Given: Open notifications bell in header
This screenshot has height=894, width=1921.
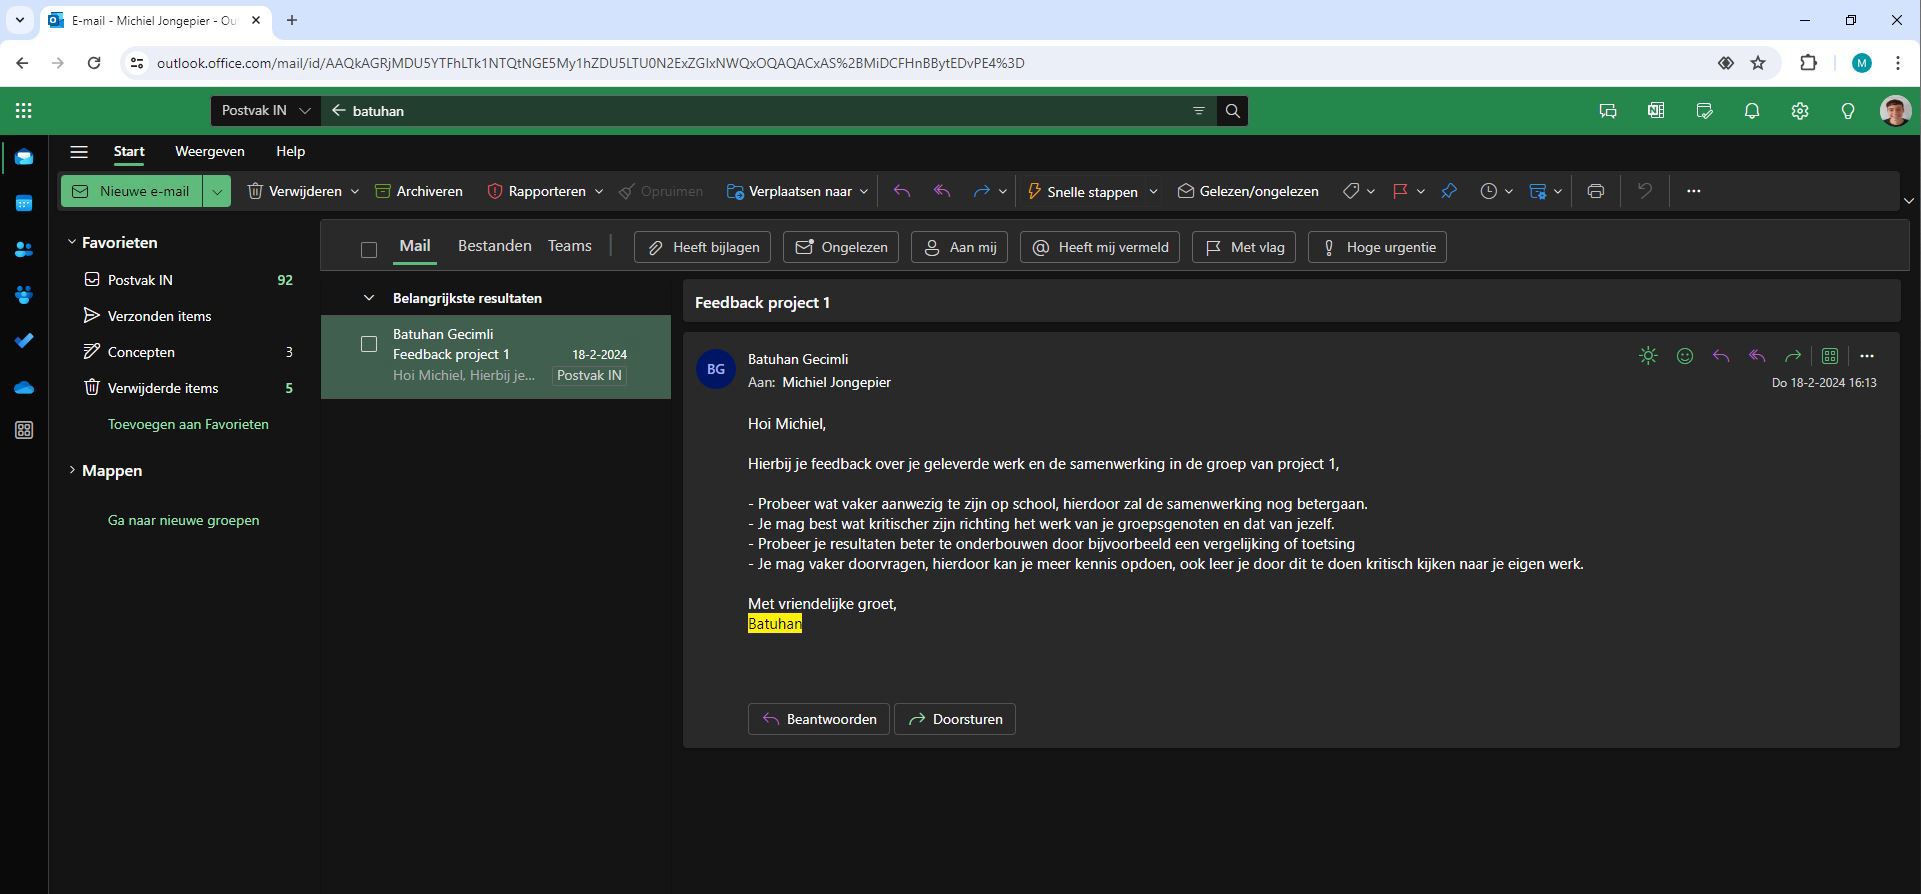Looking at the screenshot, I should point(1752,111).
